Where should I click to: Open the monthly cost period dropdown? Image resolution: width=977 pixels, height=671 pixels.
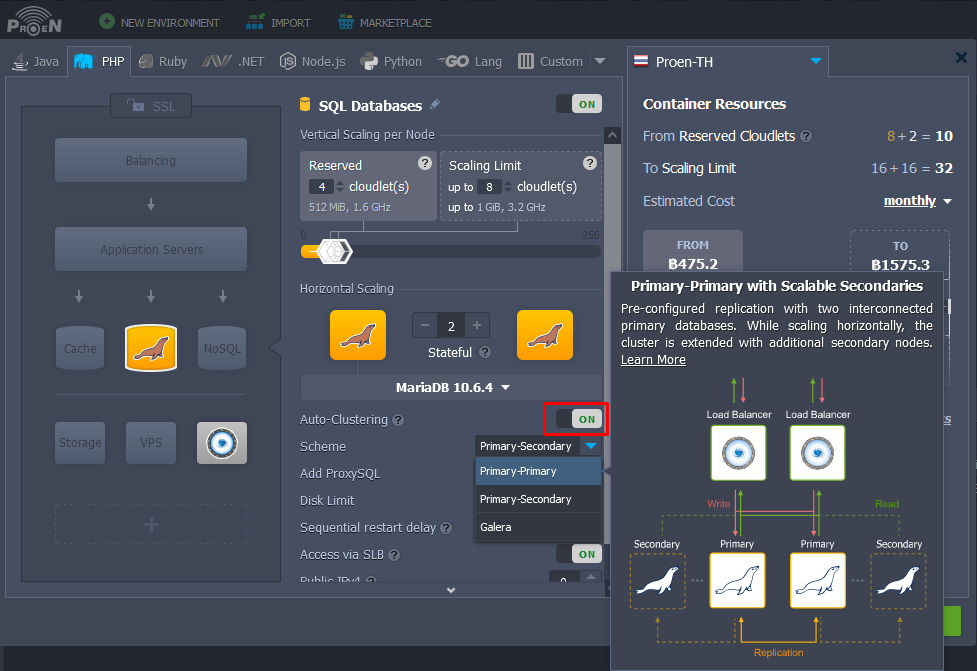tap(917, 201)
